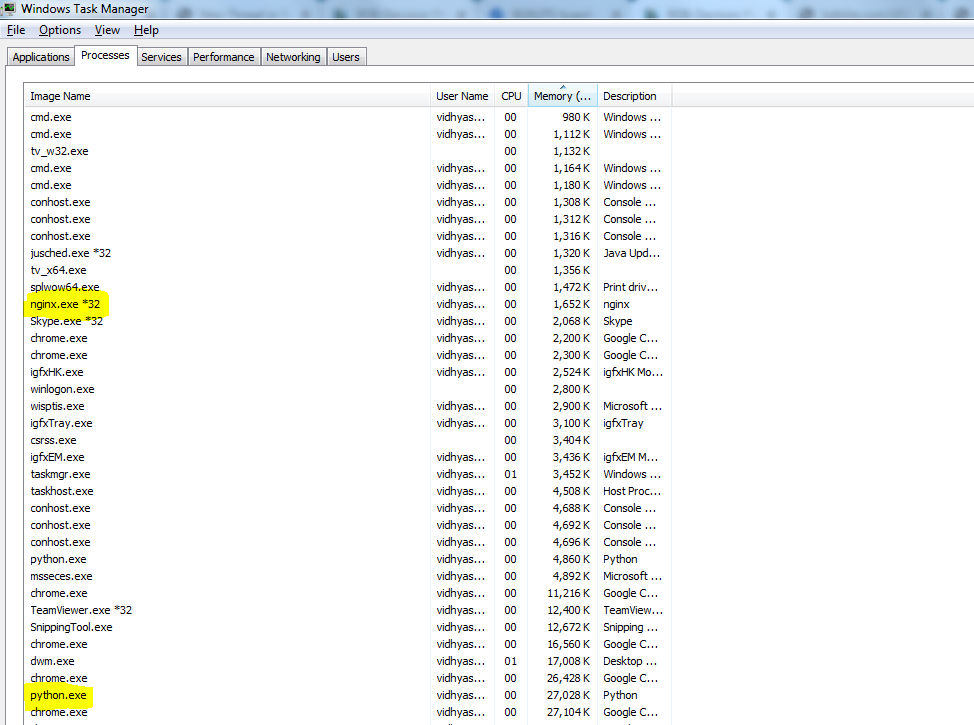The image size is (974, 725).
Task: Switch to the Networking tab
Action: coord(293,57)
